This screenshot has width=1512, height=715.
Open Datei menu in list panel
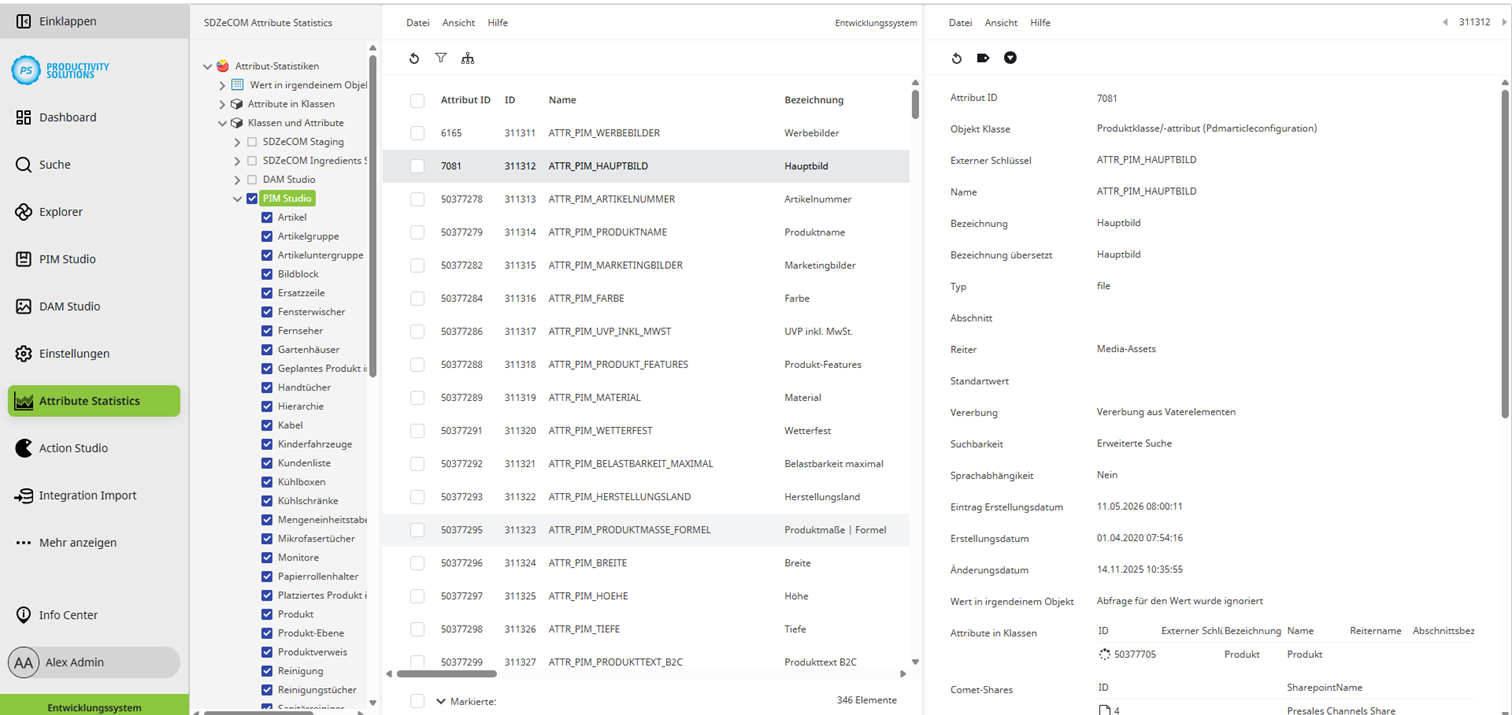click(x=417, y=22)
